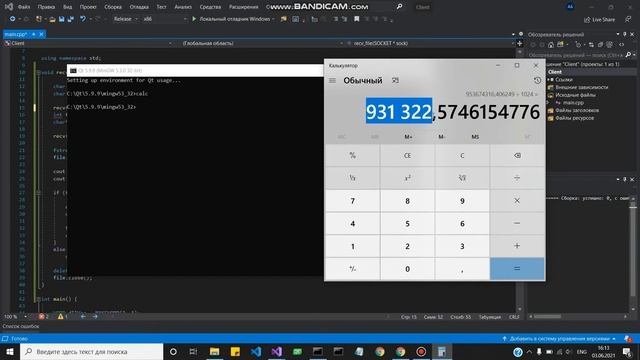
Task: Select Исходные файлы folder
Action: pos(575,95)
